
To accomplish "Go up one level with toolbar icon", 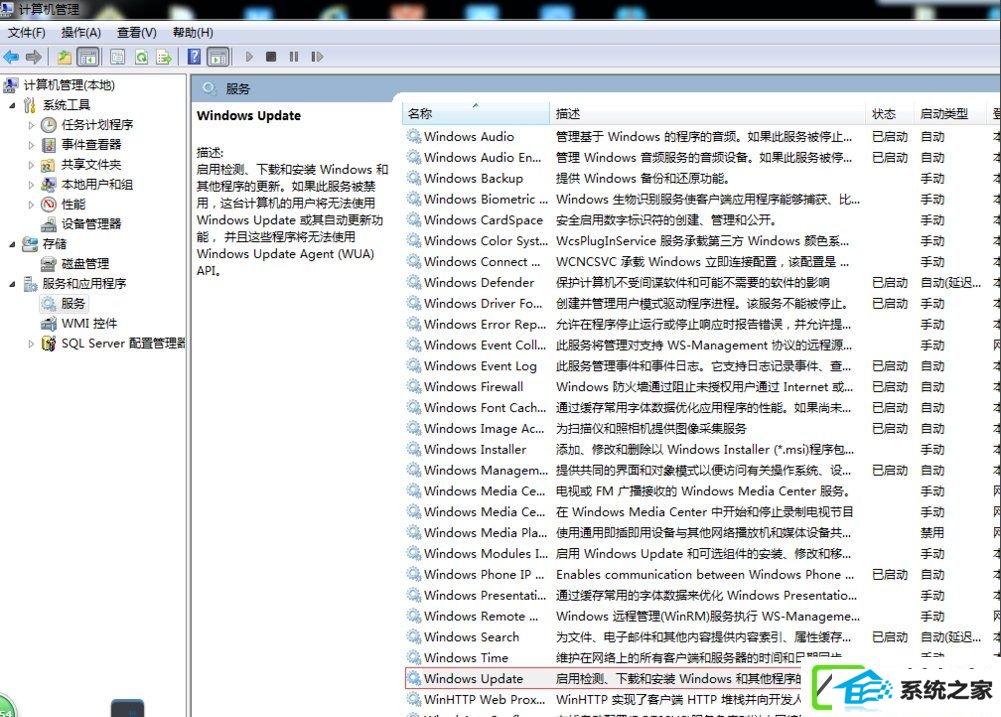I will 64,57.
